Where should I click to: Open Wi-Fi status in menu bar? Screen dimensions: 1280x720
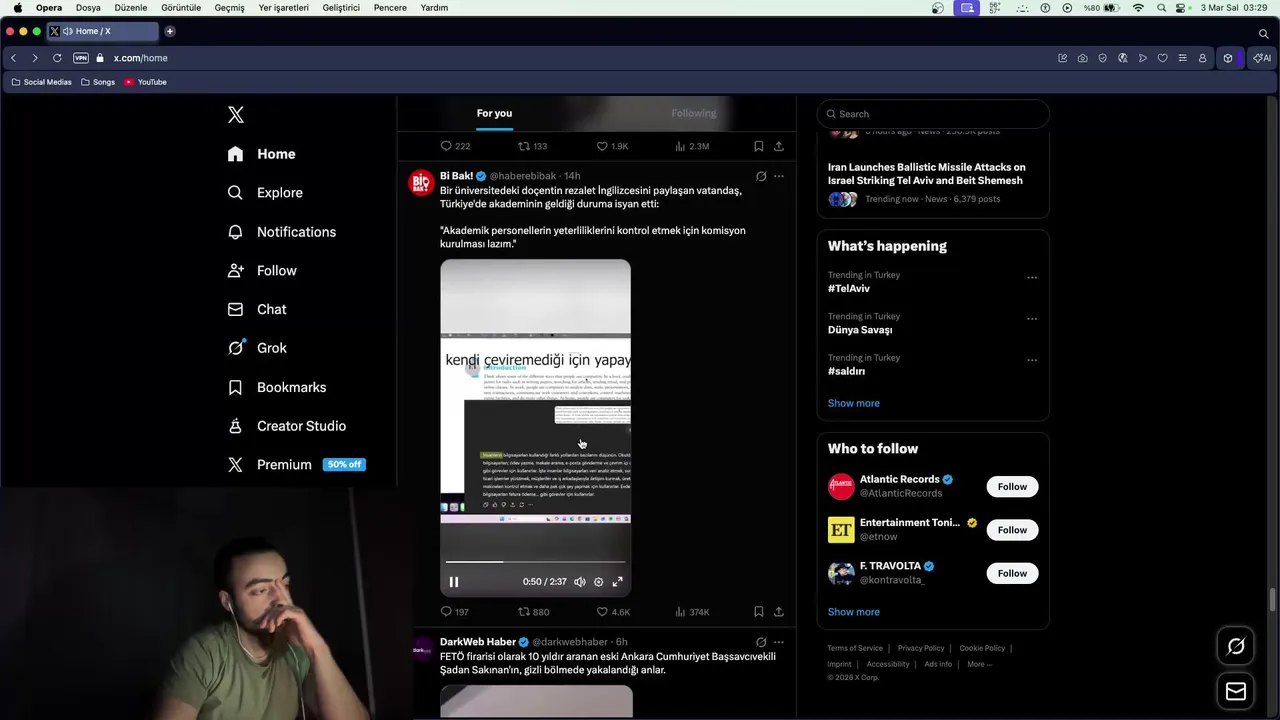pyautogui.click(x=1138, y=7)
